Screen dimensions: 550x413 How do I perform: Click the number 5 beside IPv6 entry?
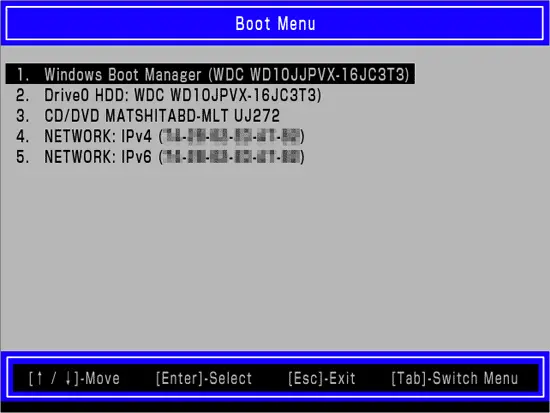pos(22,156)
